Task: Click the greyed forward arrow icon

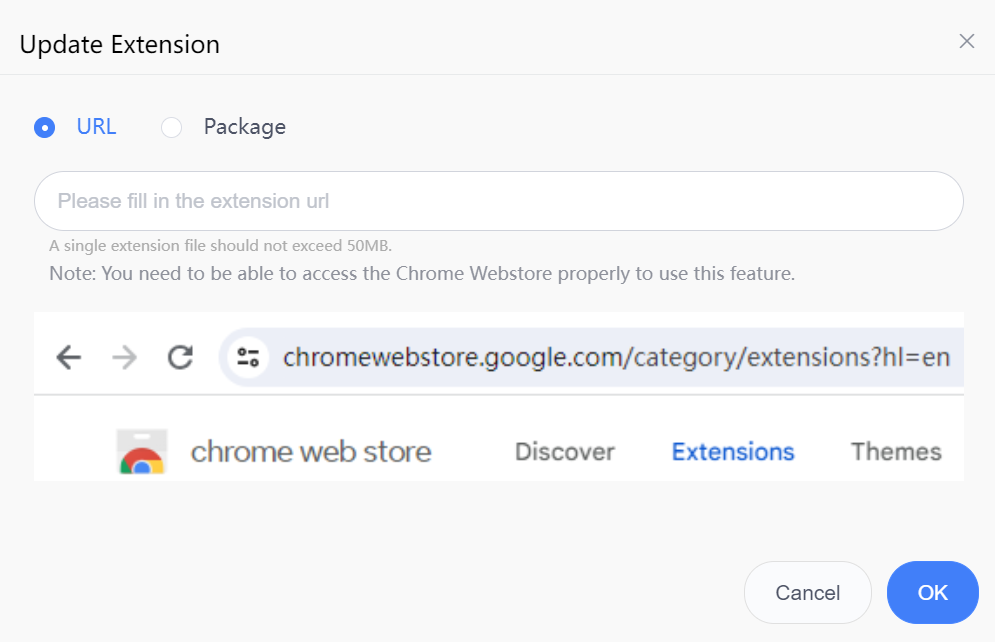Action: point(124,357)
